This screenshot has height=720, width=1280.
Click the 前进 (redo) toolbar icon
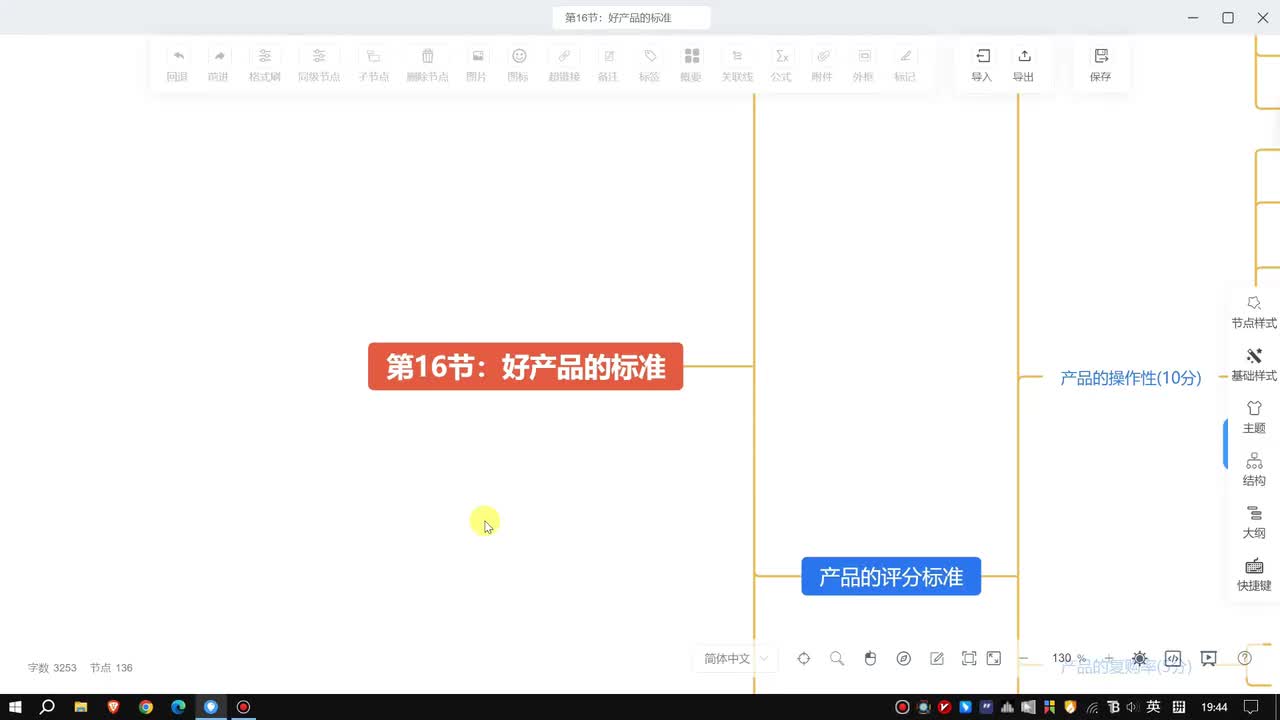[218, 57]
